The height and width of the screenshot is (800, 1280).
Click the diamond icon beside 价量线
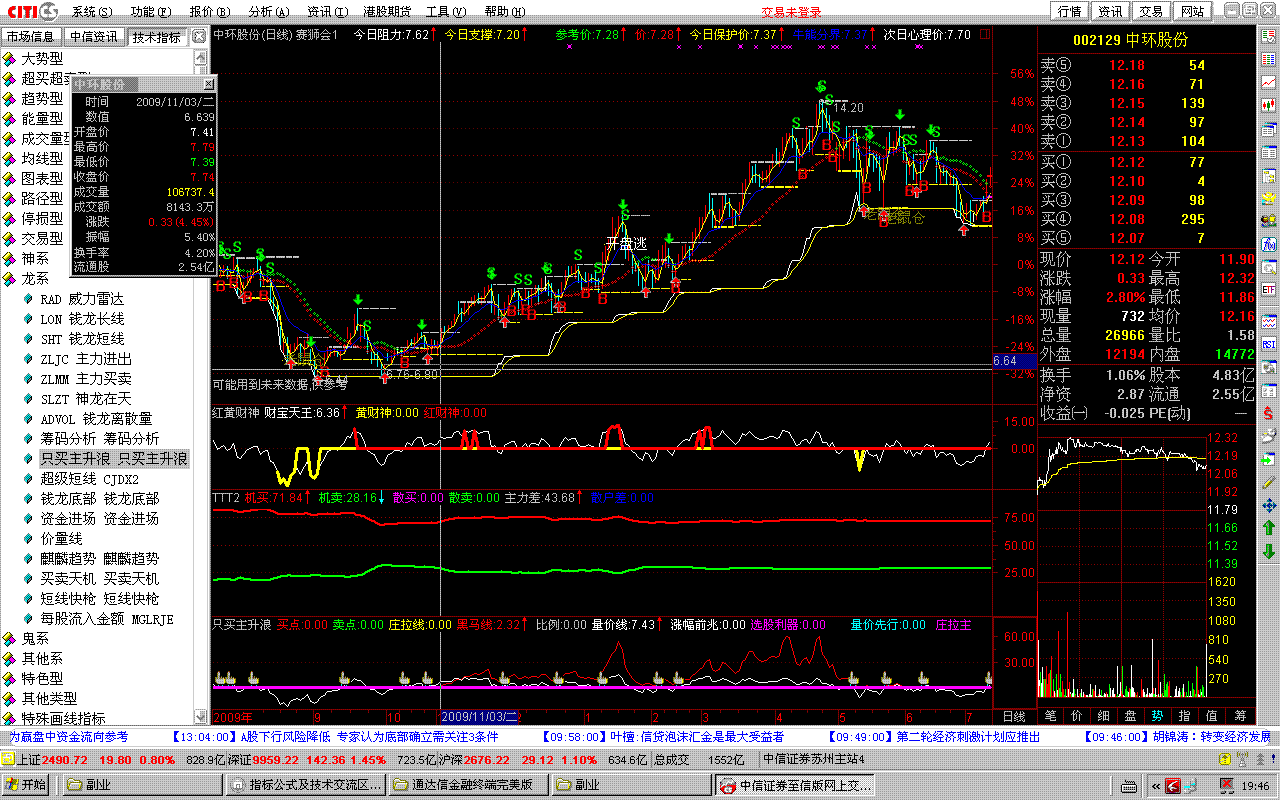coord(29,539)
